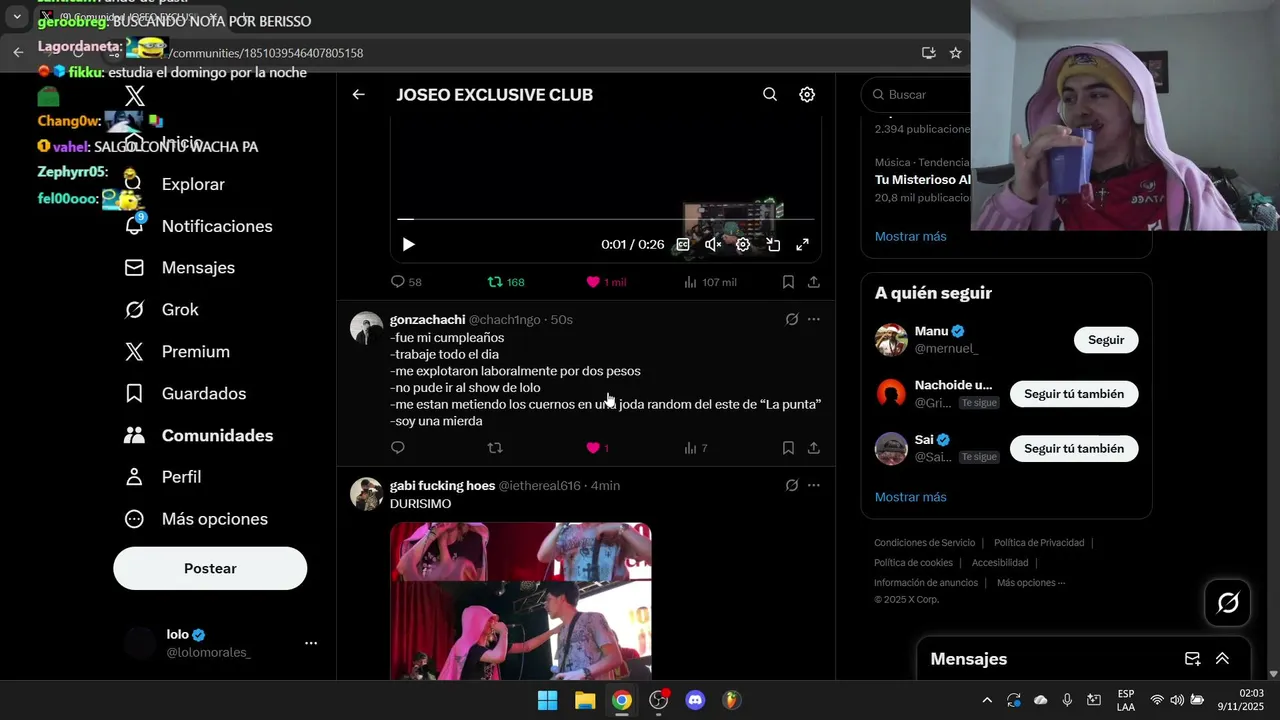This screenshot has width=1280, height=720.
Task: Expand footer Más opciones link
Action: [x=1031, y=583]
